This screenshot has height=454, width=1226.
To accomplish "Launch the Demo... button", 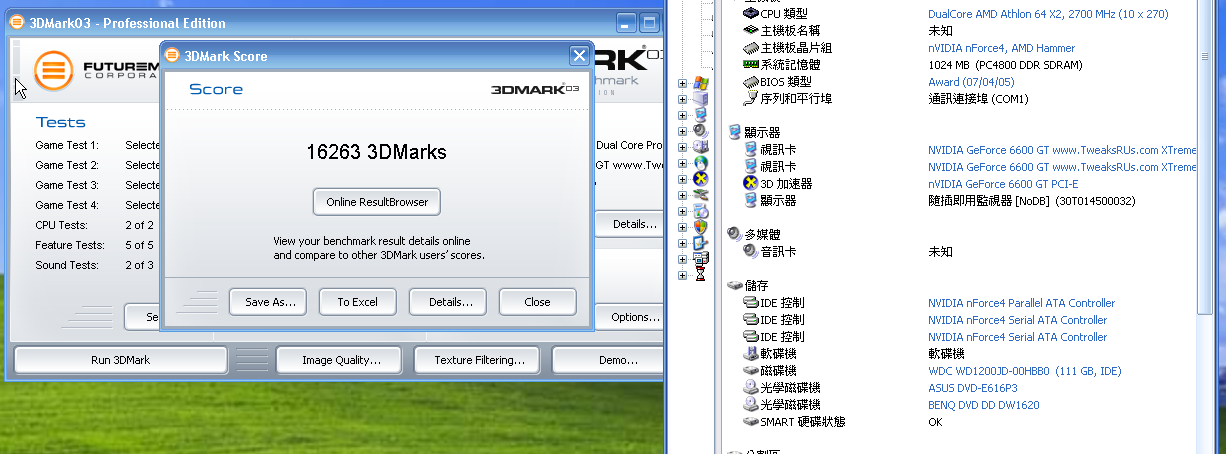I will coord(609,360).
